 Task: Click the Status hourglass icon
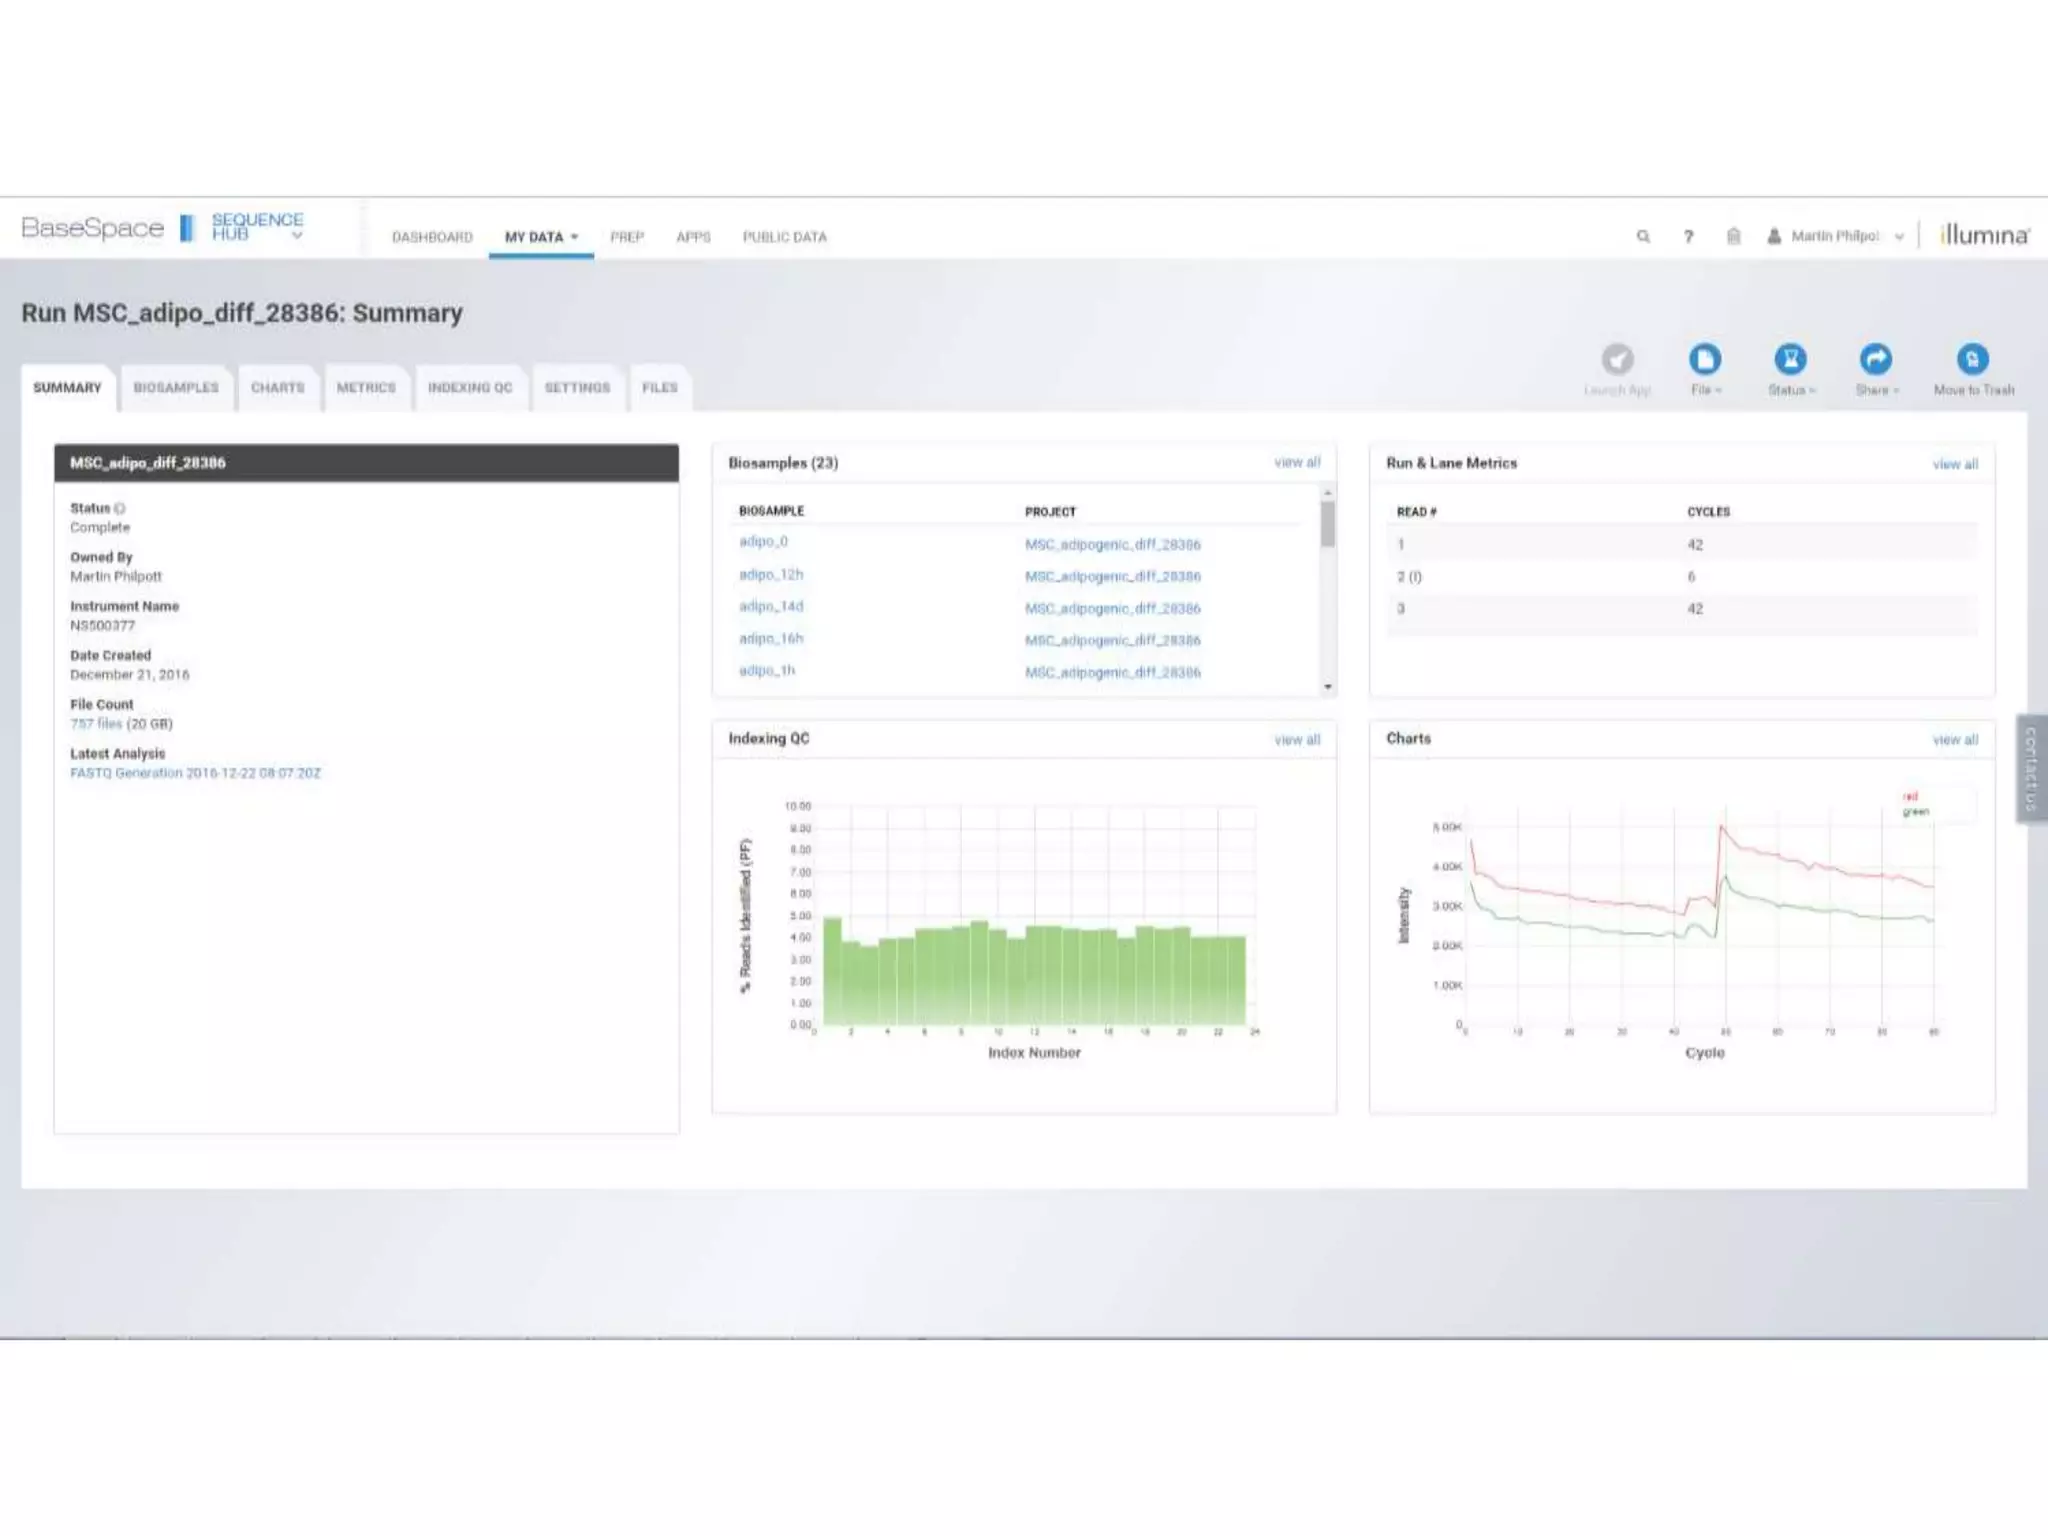(1790, 360)
